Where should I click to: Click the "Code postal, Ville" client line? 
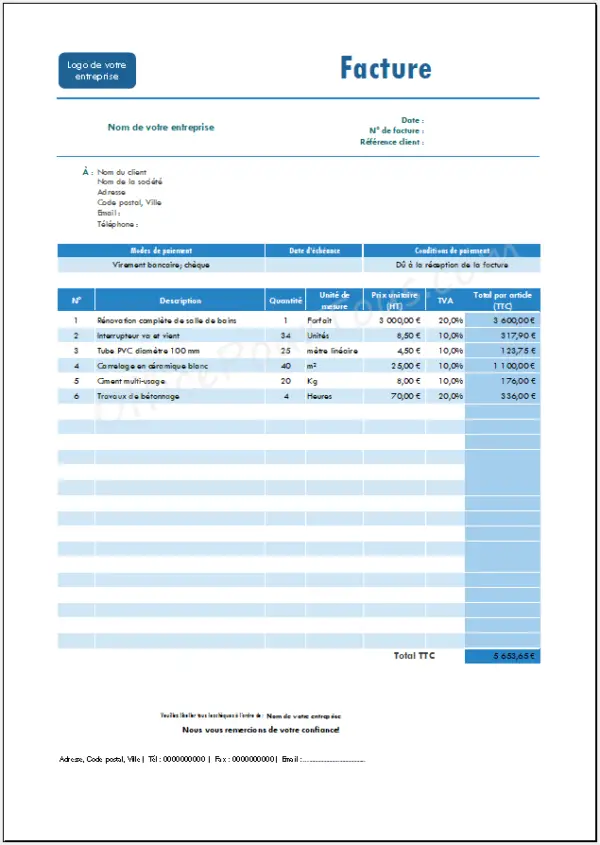pyautogui.click(x=129, y=202)
